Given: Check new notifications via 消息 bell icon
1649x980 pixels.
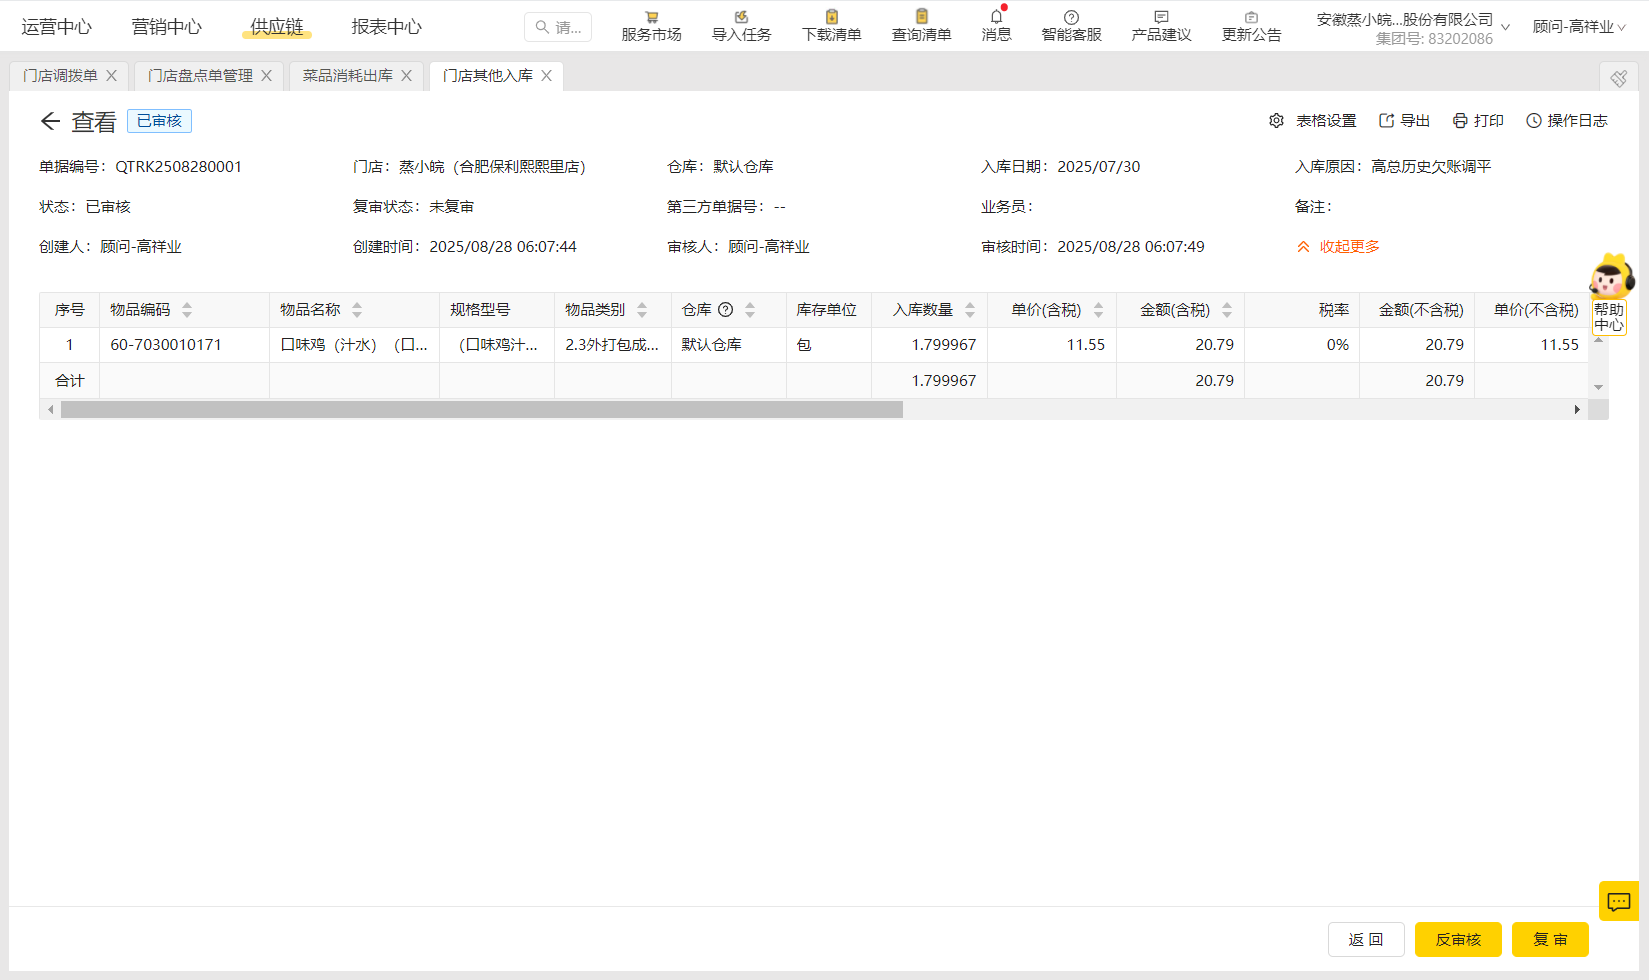Looking at the screenshot, I should pyautogui.click(x=995, y=24).
